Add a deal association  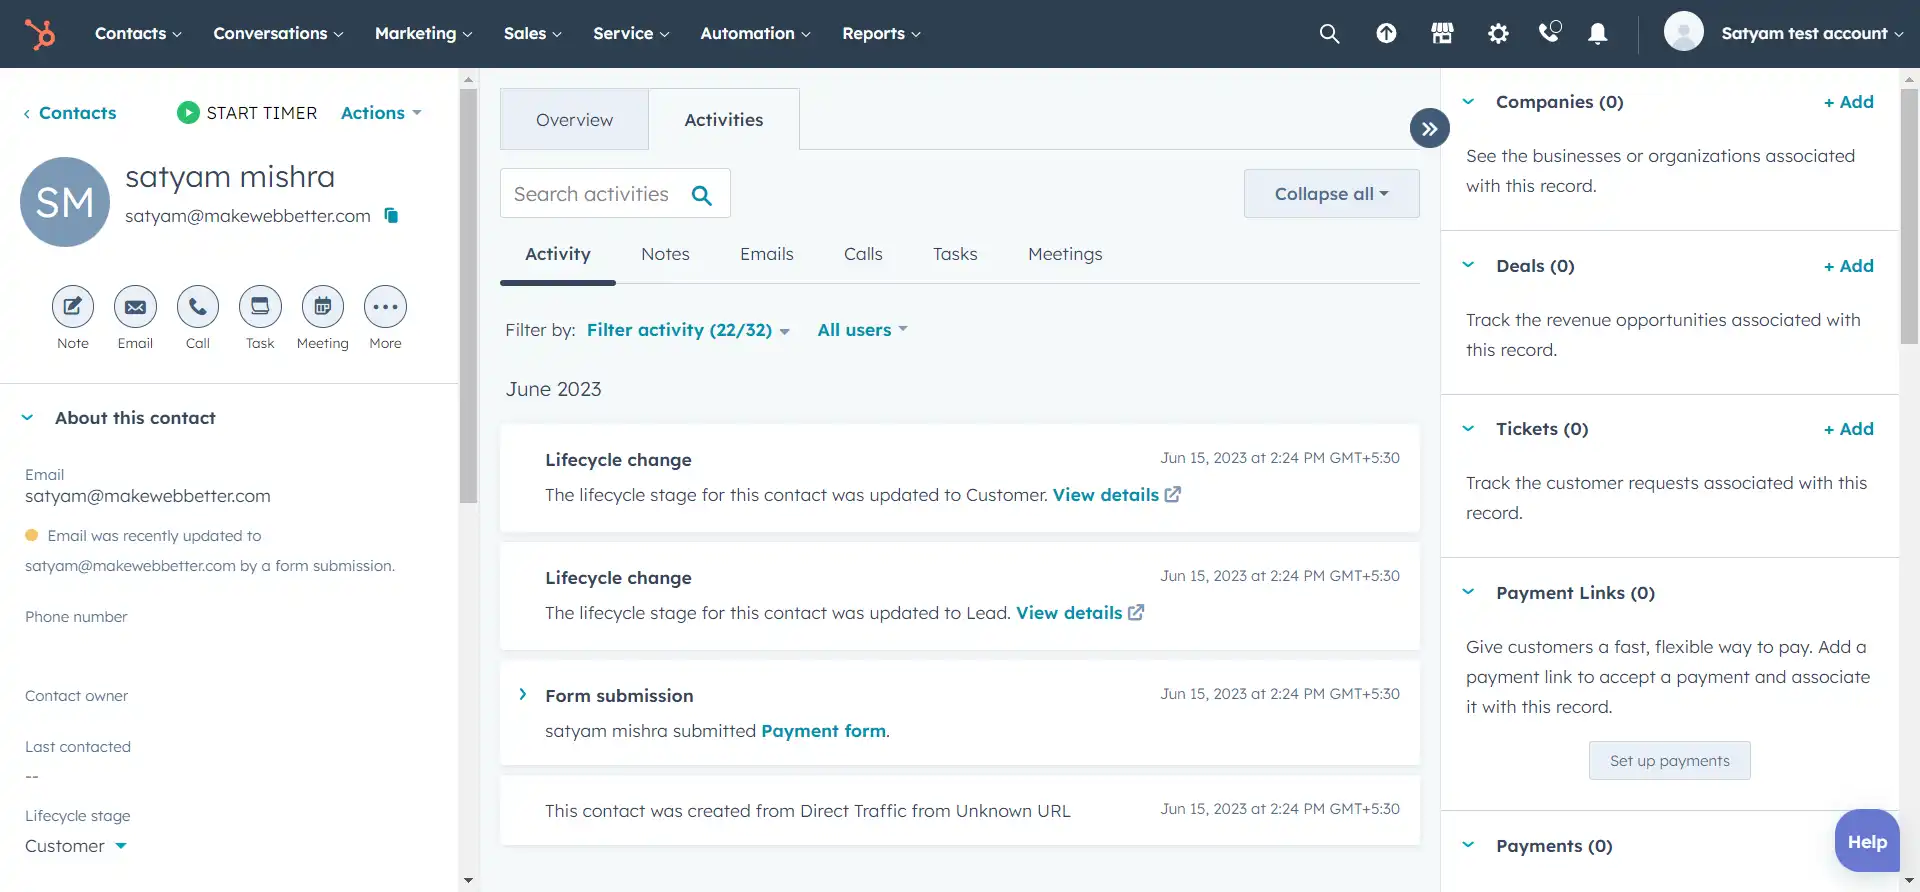coord(1848,266)
